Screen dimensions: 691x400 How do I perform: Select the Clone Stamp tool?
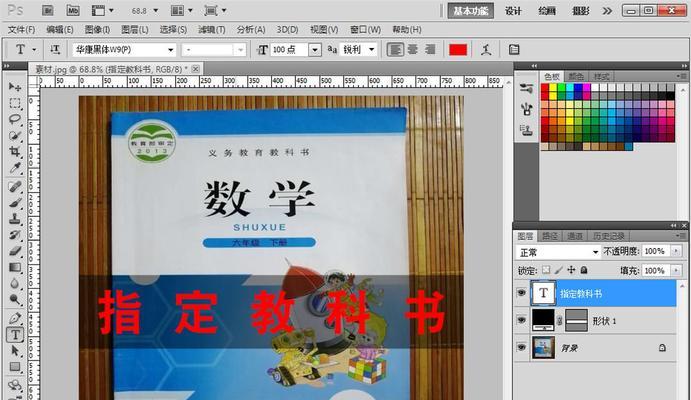point(15,219)
